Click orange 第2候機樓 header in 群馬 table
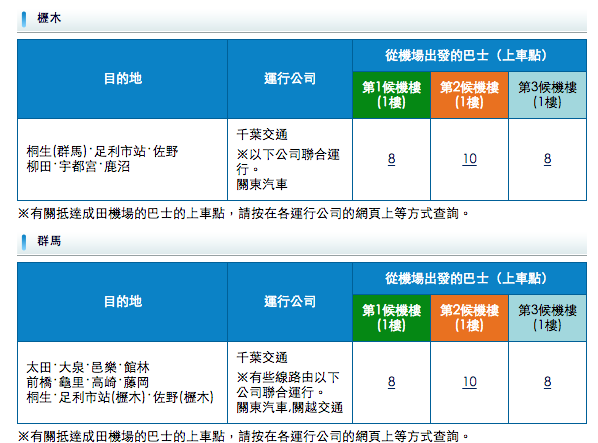The height and width of the screenshot is (443, 598). [x=469, y=318]
